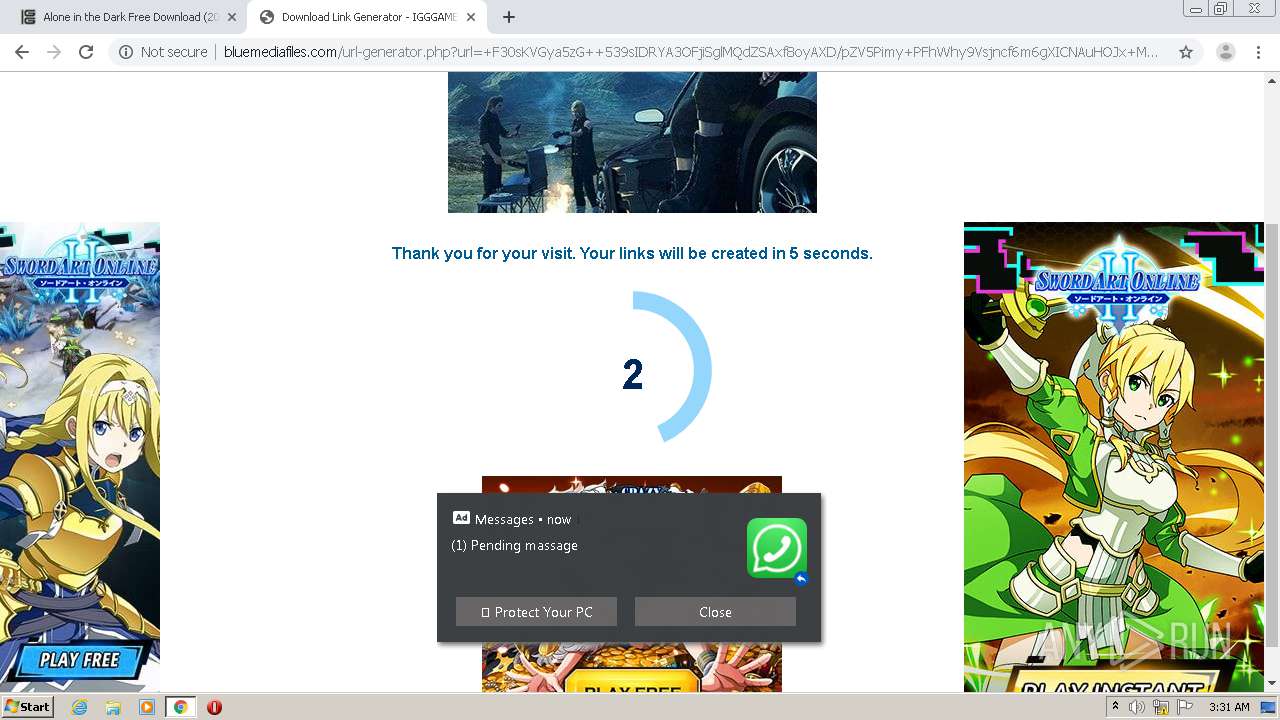
Task: Go forward in browser history
Action: [x=54, y=52]
